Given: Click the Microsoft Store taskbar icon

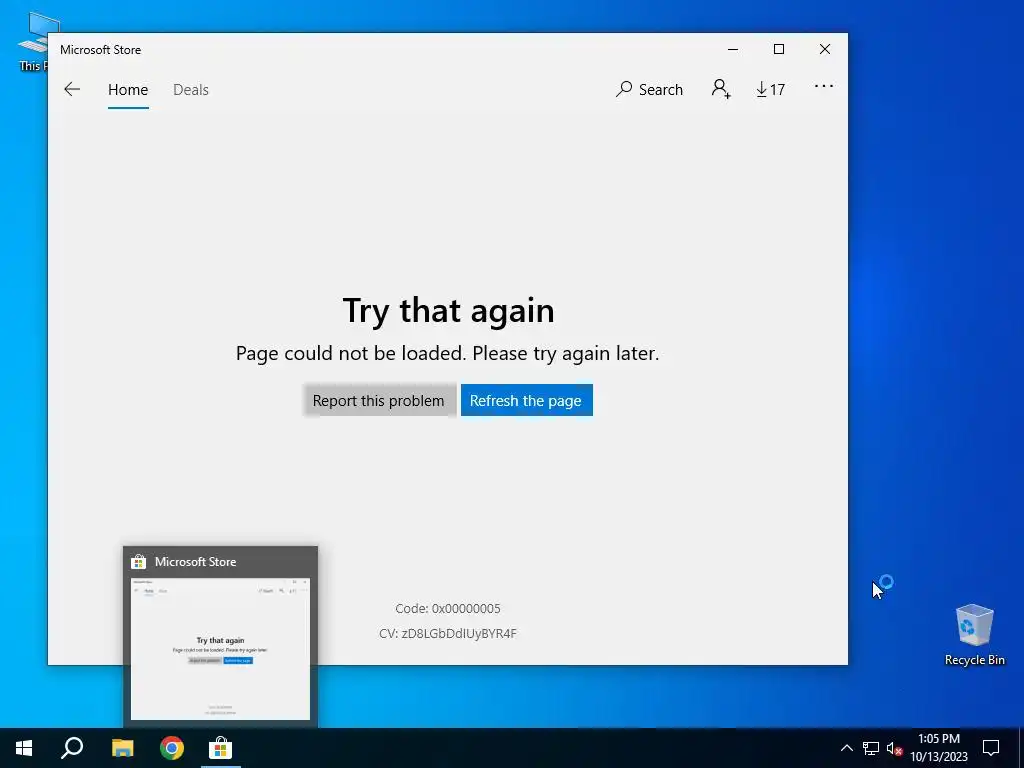Looking at the screenshot, I should pyautogui.click(x=220, y=748).
